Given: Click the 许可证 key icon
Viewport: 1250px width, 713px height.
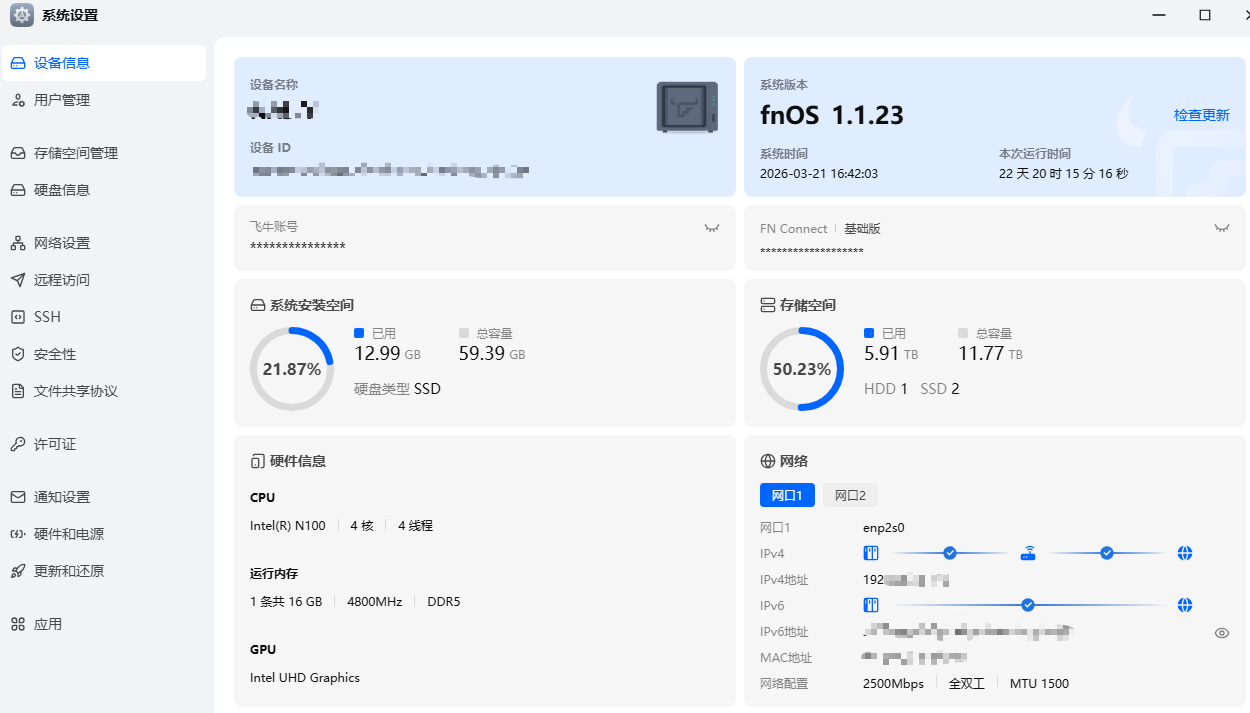Looking at the screenshot, I should [17, 444].
